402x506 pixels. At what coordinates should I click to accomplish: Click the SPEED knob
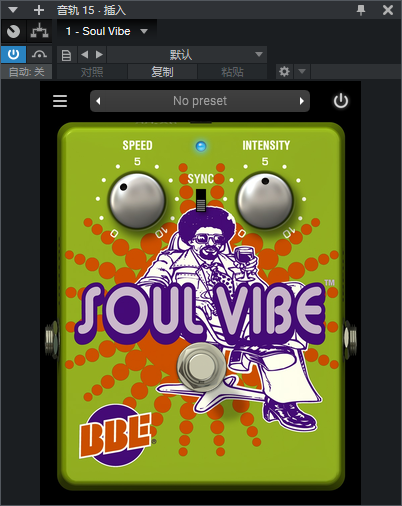pos(137,201)
